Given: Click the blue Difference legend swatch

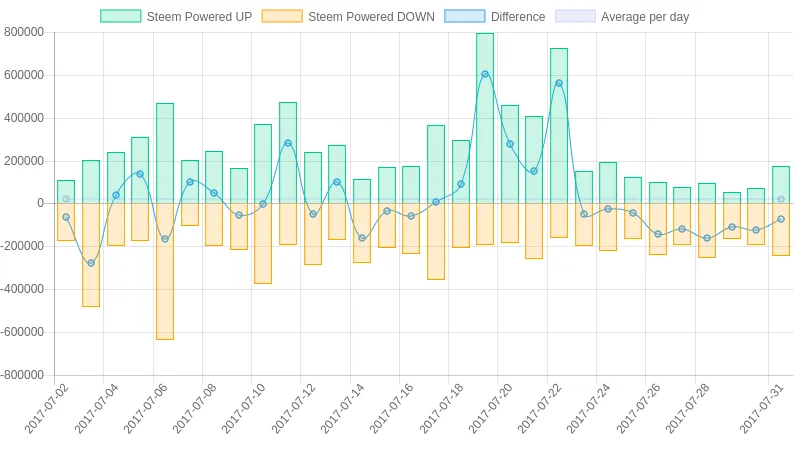Looking at the screenshot, I should pos(465,16).
